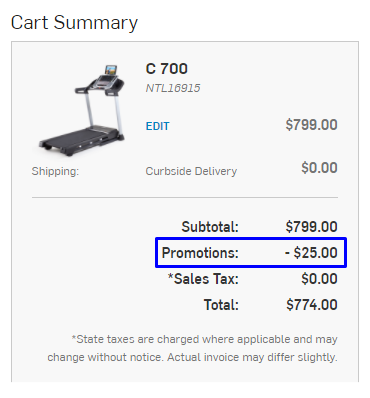Select the Curbside Delivery shipping text
Viewport: 370px width, 398px height.
tap(191, 171)
